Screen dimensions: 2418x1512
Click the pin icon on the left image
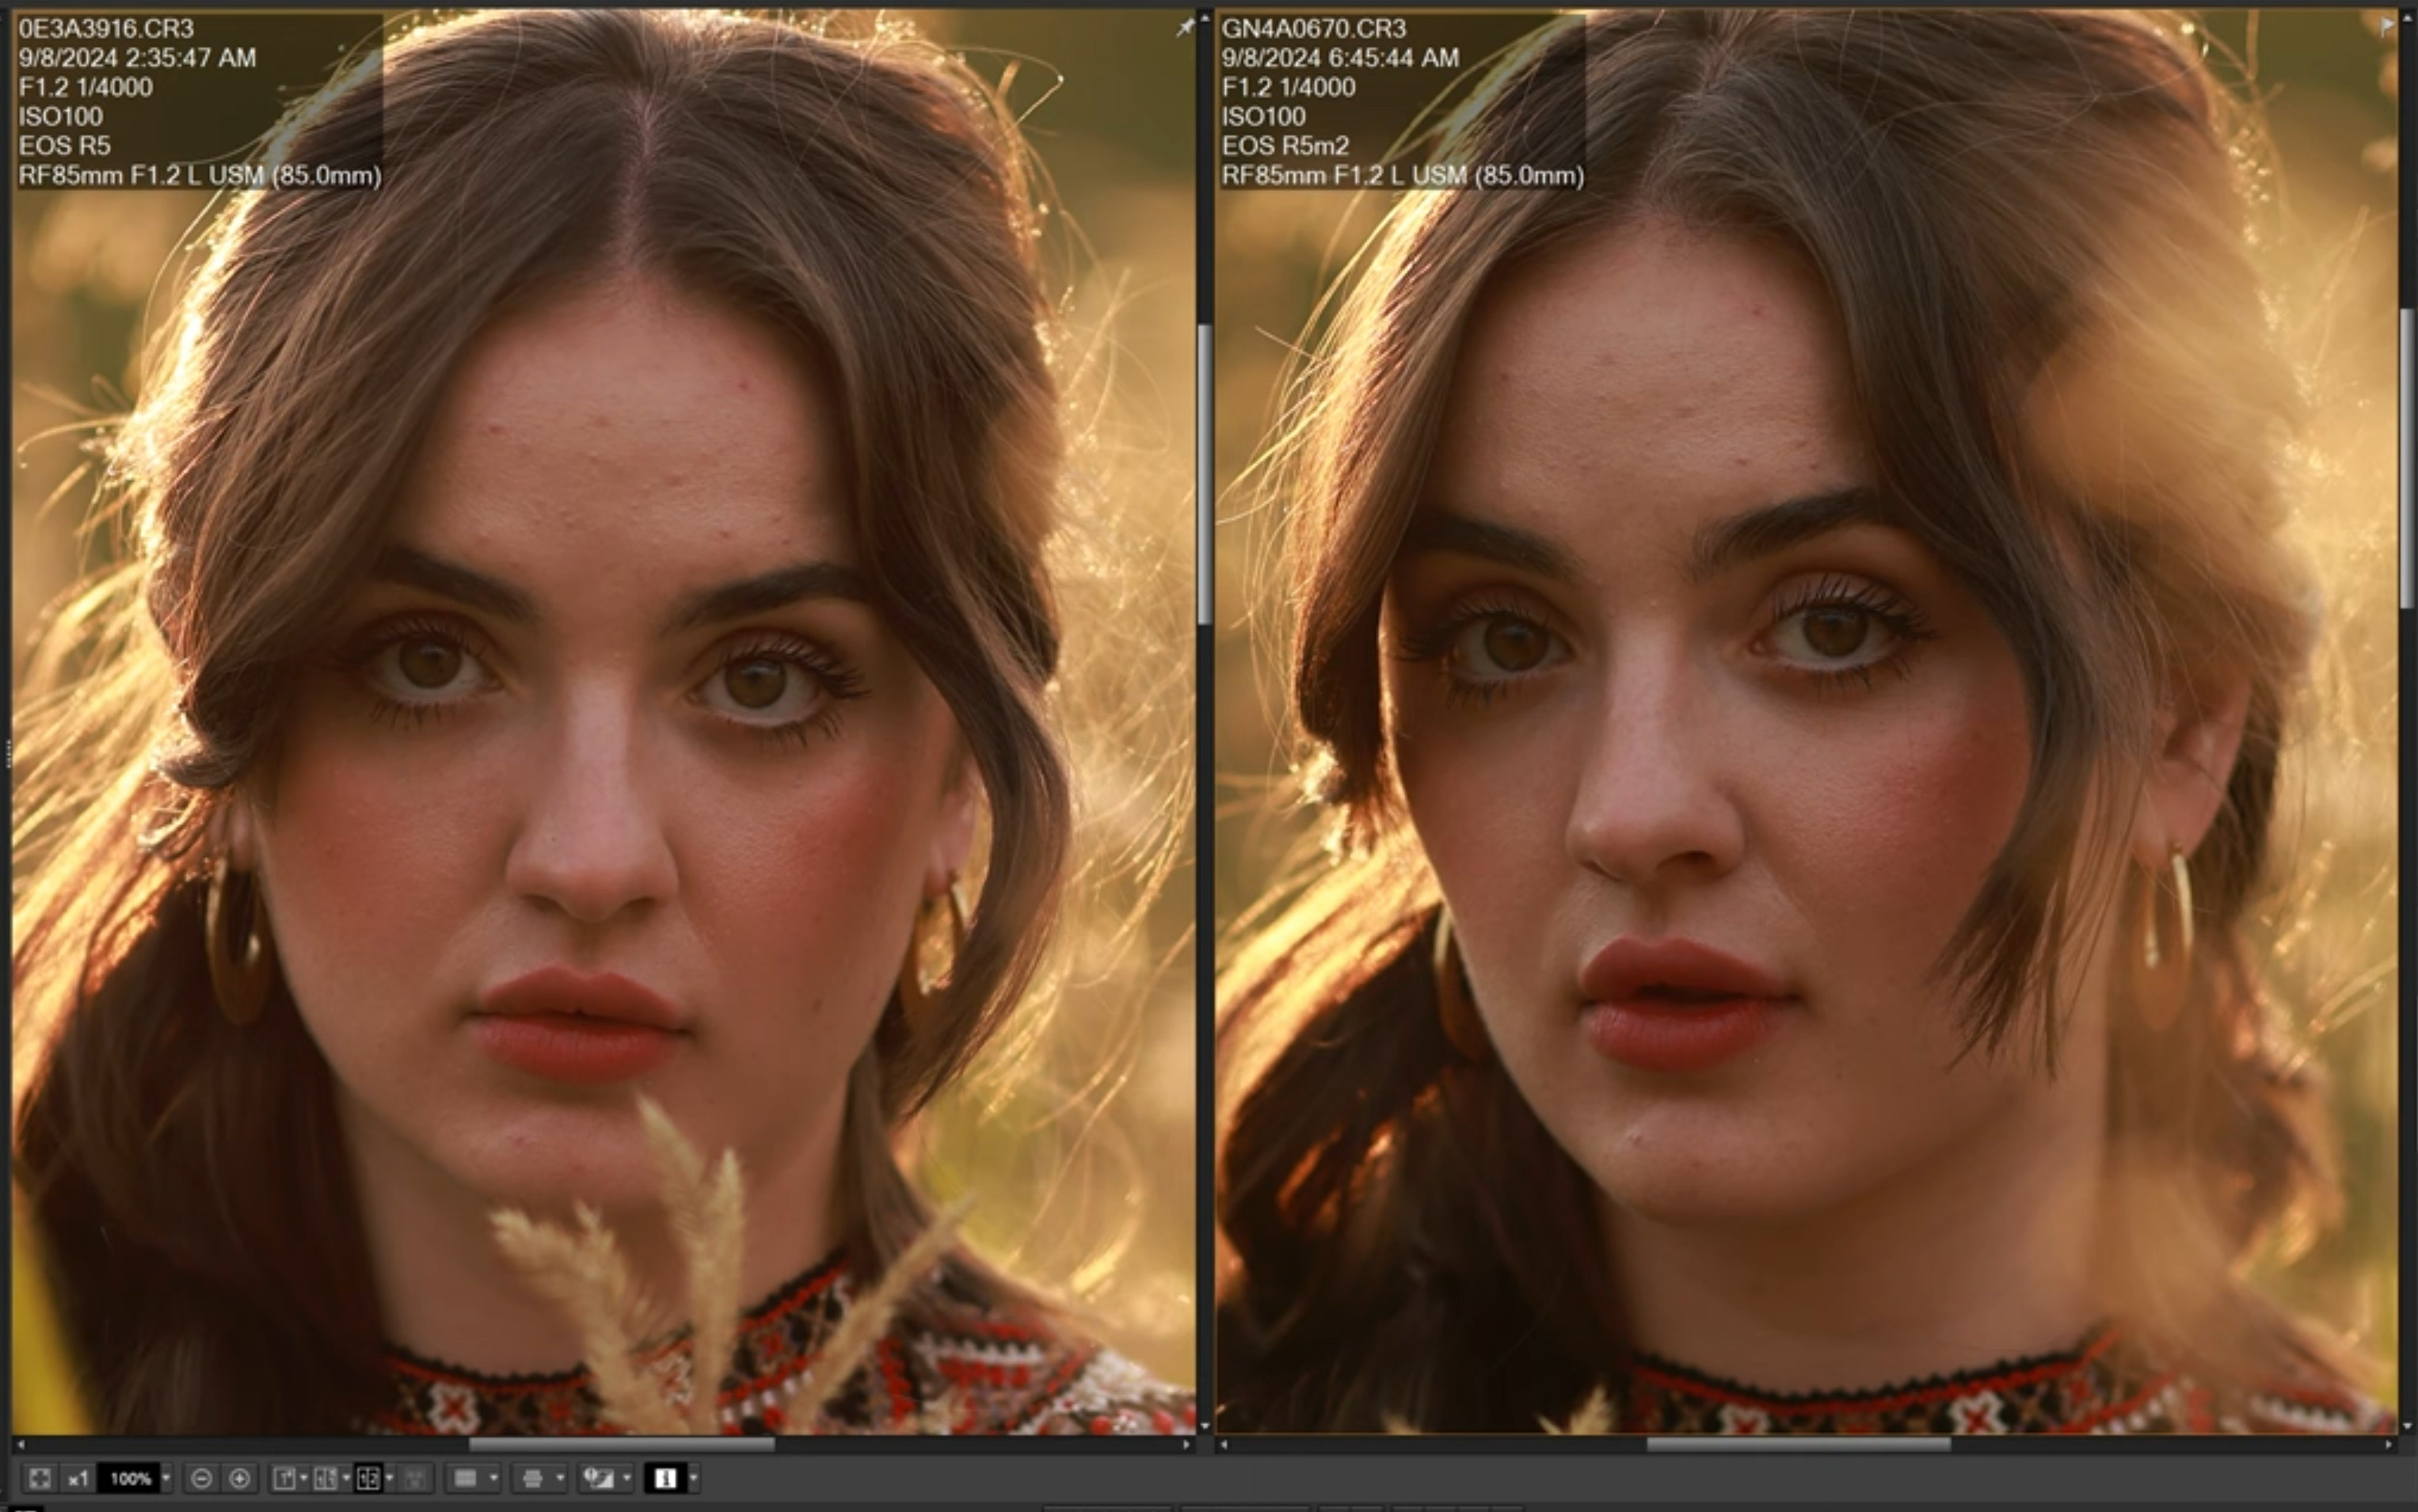pos(1184,28)
